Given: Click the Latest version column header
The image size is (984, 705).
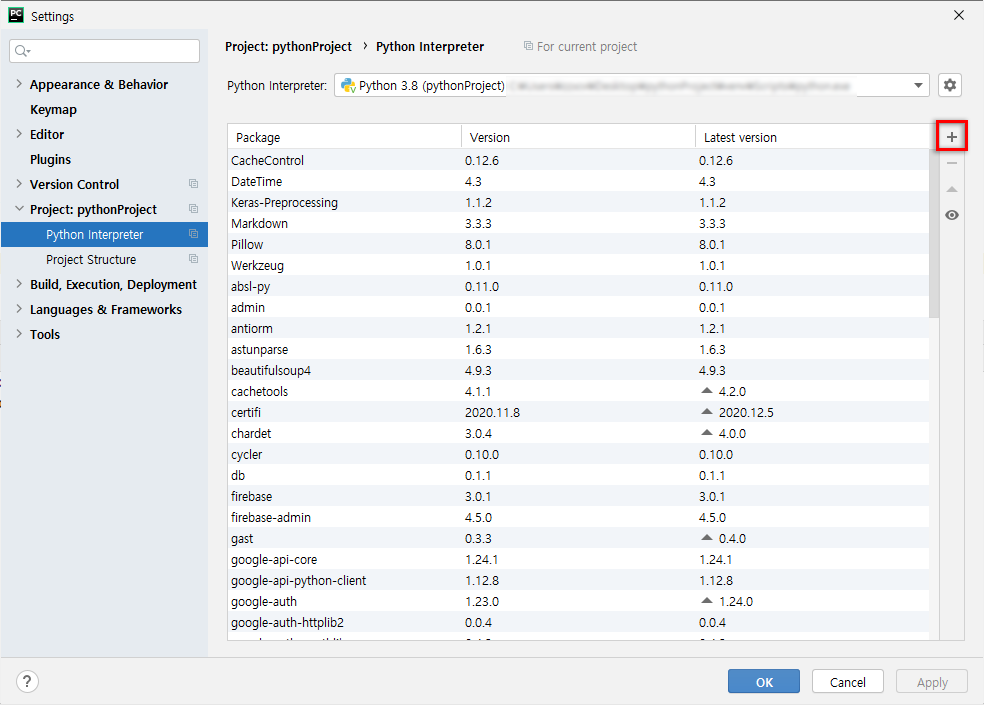Looking at the screenshot, I should [812, 137].
